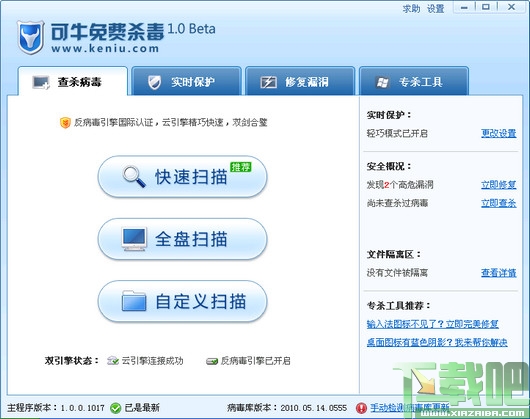Image resolution: width=530 pixels, height=419 pixels.
Task: Click the monitor icon on 全盘扫描
Action: pos(134,239)
